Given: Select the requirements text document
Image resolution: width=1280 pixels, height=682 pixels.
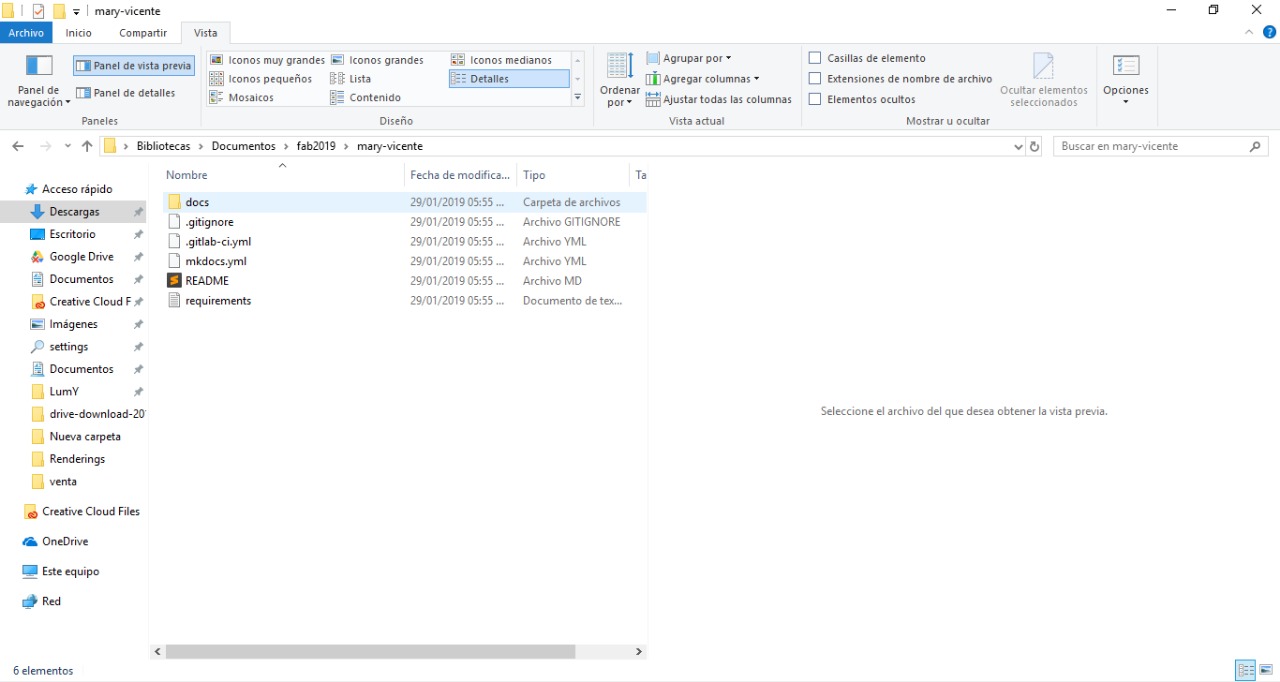Looking at the screenshot, I should point(404,300).
